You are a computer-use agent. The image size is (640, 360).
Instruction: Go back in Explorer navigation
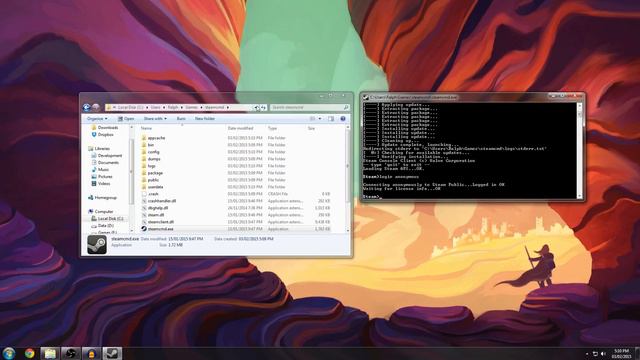pos(87,107)
